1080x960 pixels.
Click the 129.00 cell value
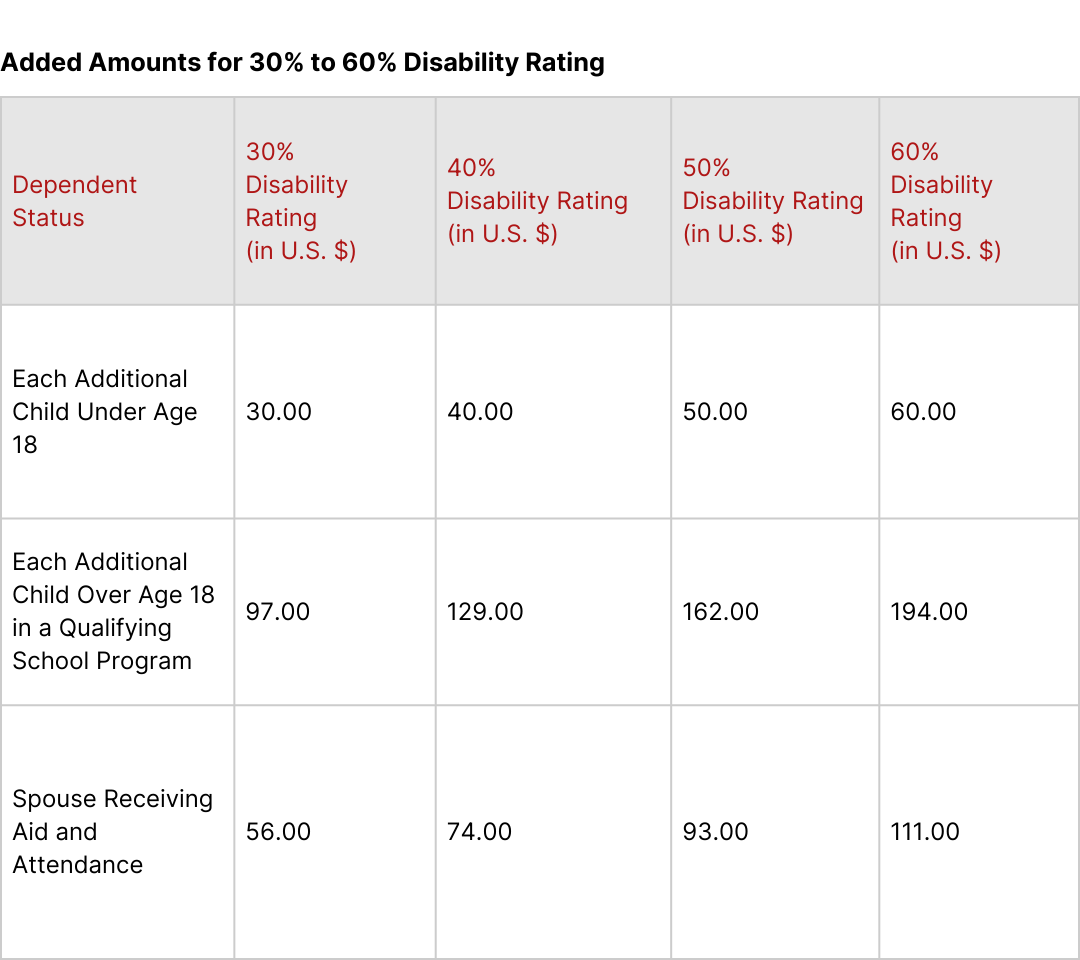pos(485,612)
